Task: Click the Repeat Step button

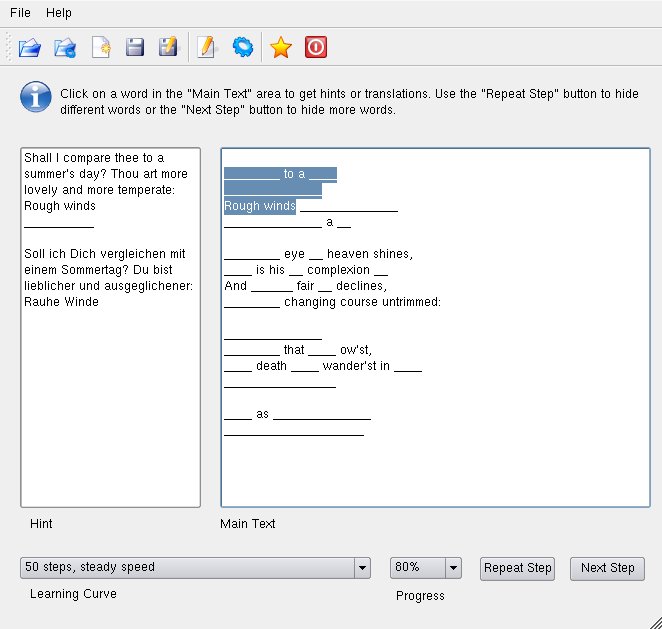Action: coord(517,569)
